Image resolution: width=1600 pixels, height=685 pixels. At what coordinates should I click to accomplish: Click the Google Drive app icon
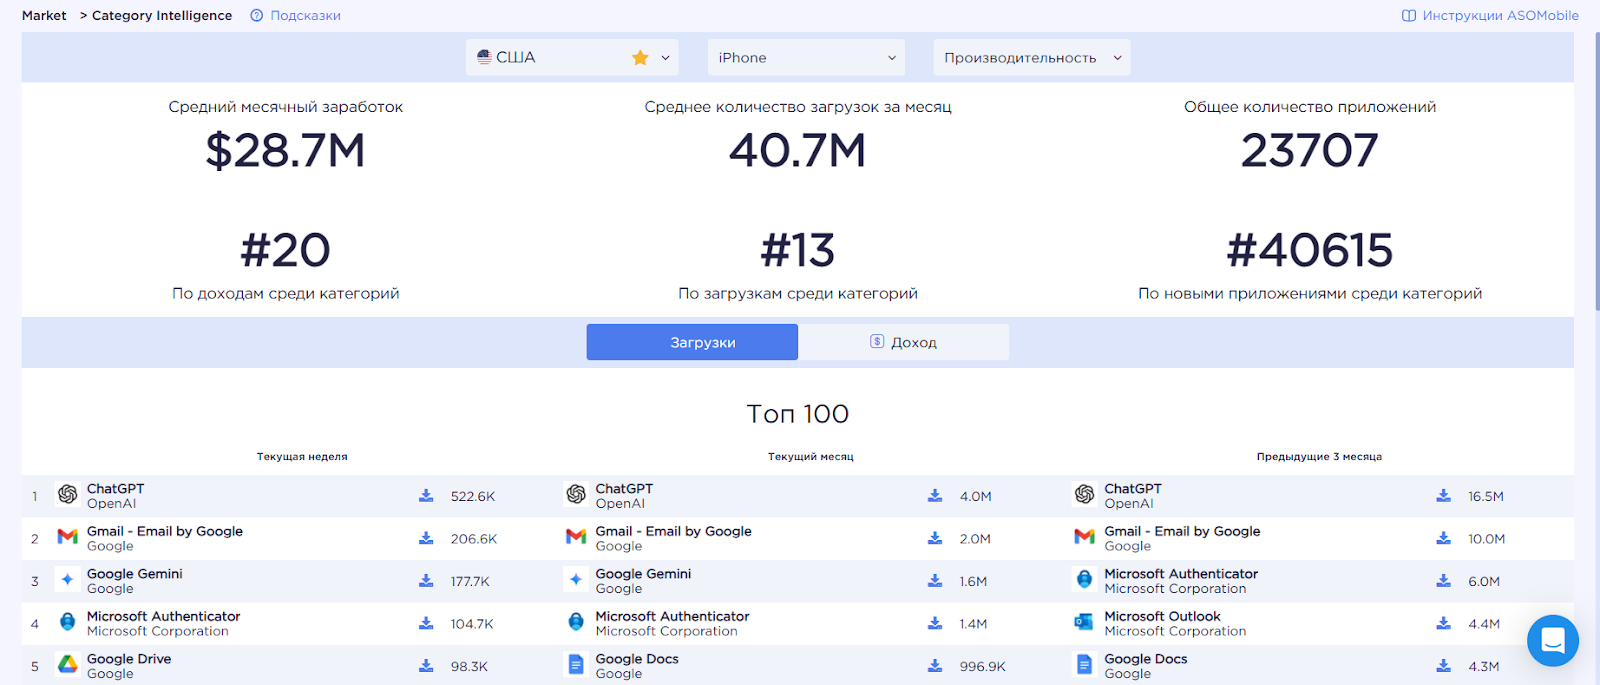[x=67, y=664]
